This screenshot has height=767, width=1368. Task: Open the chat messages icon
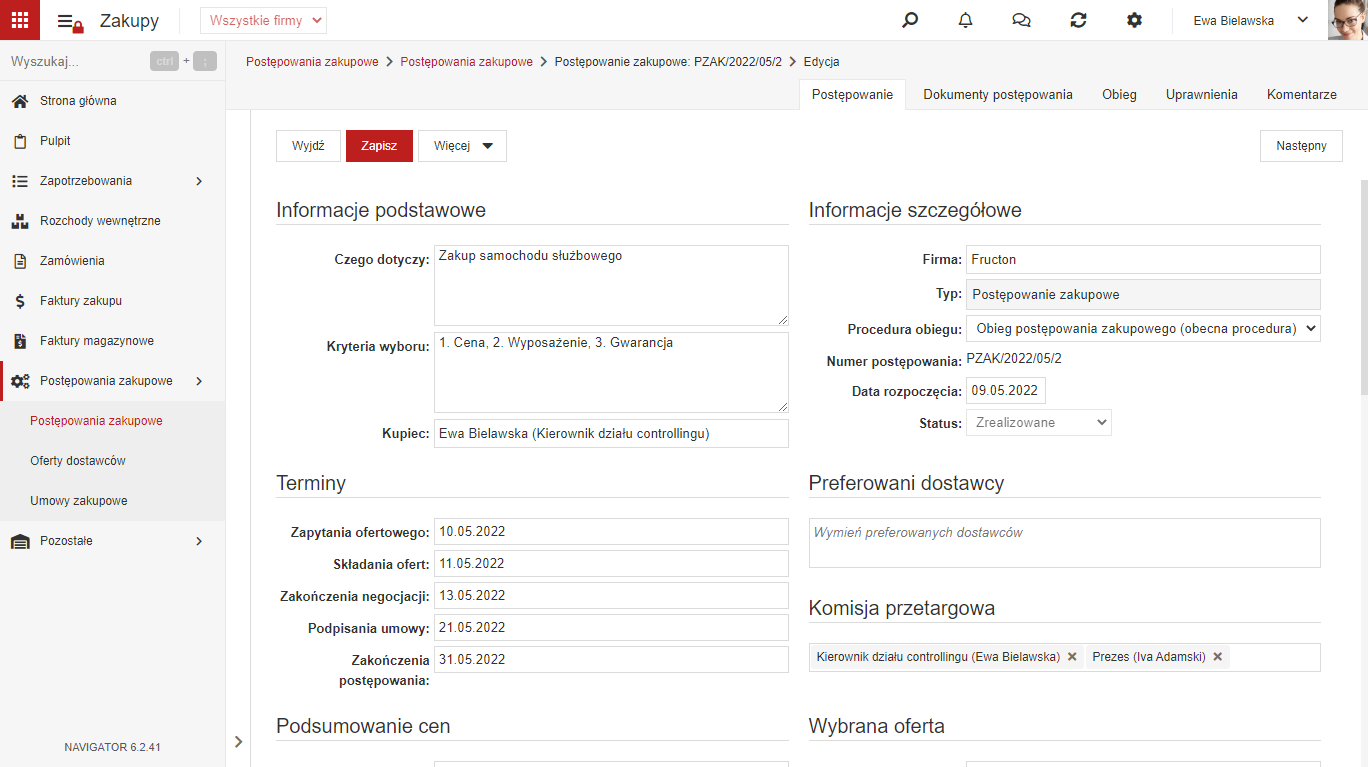click(x=1021, y=20)
